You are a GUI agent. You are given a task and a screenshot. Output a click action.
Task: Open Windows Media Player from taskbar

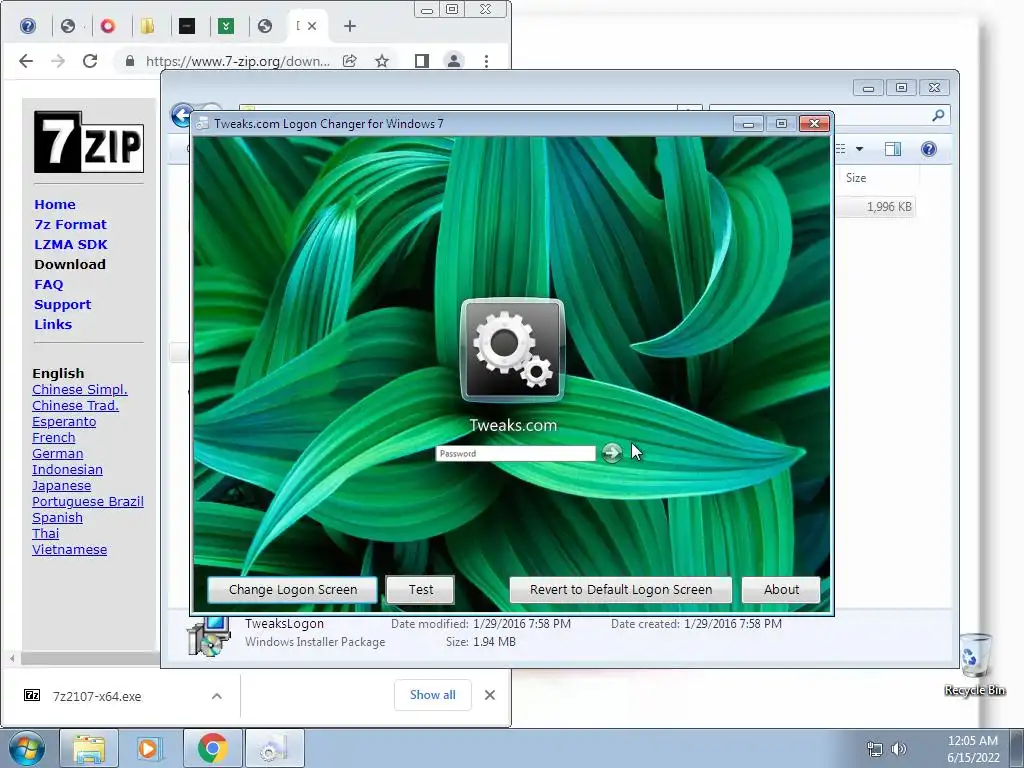click(x=149, y=748)
